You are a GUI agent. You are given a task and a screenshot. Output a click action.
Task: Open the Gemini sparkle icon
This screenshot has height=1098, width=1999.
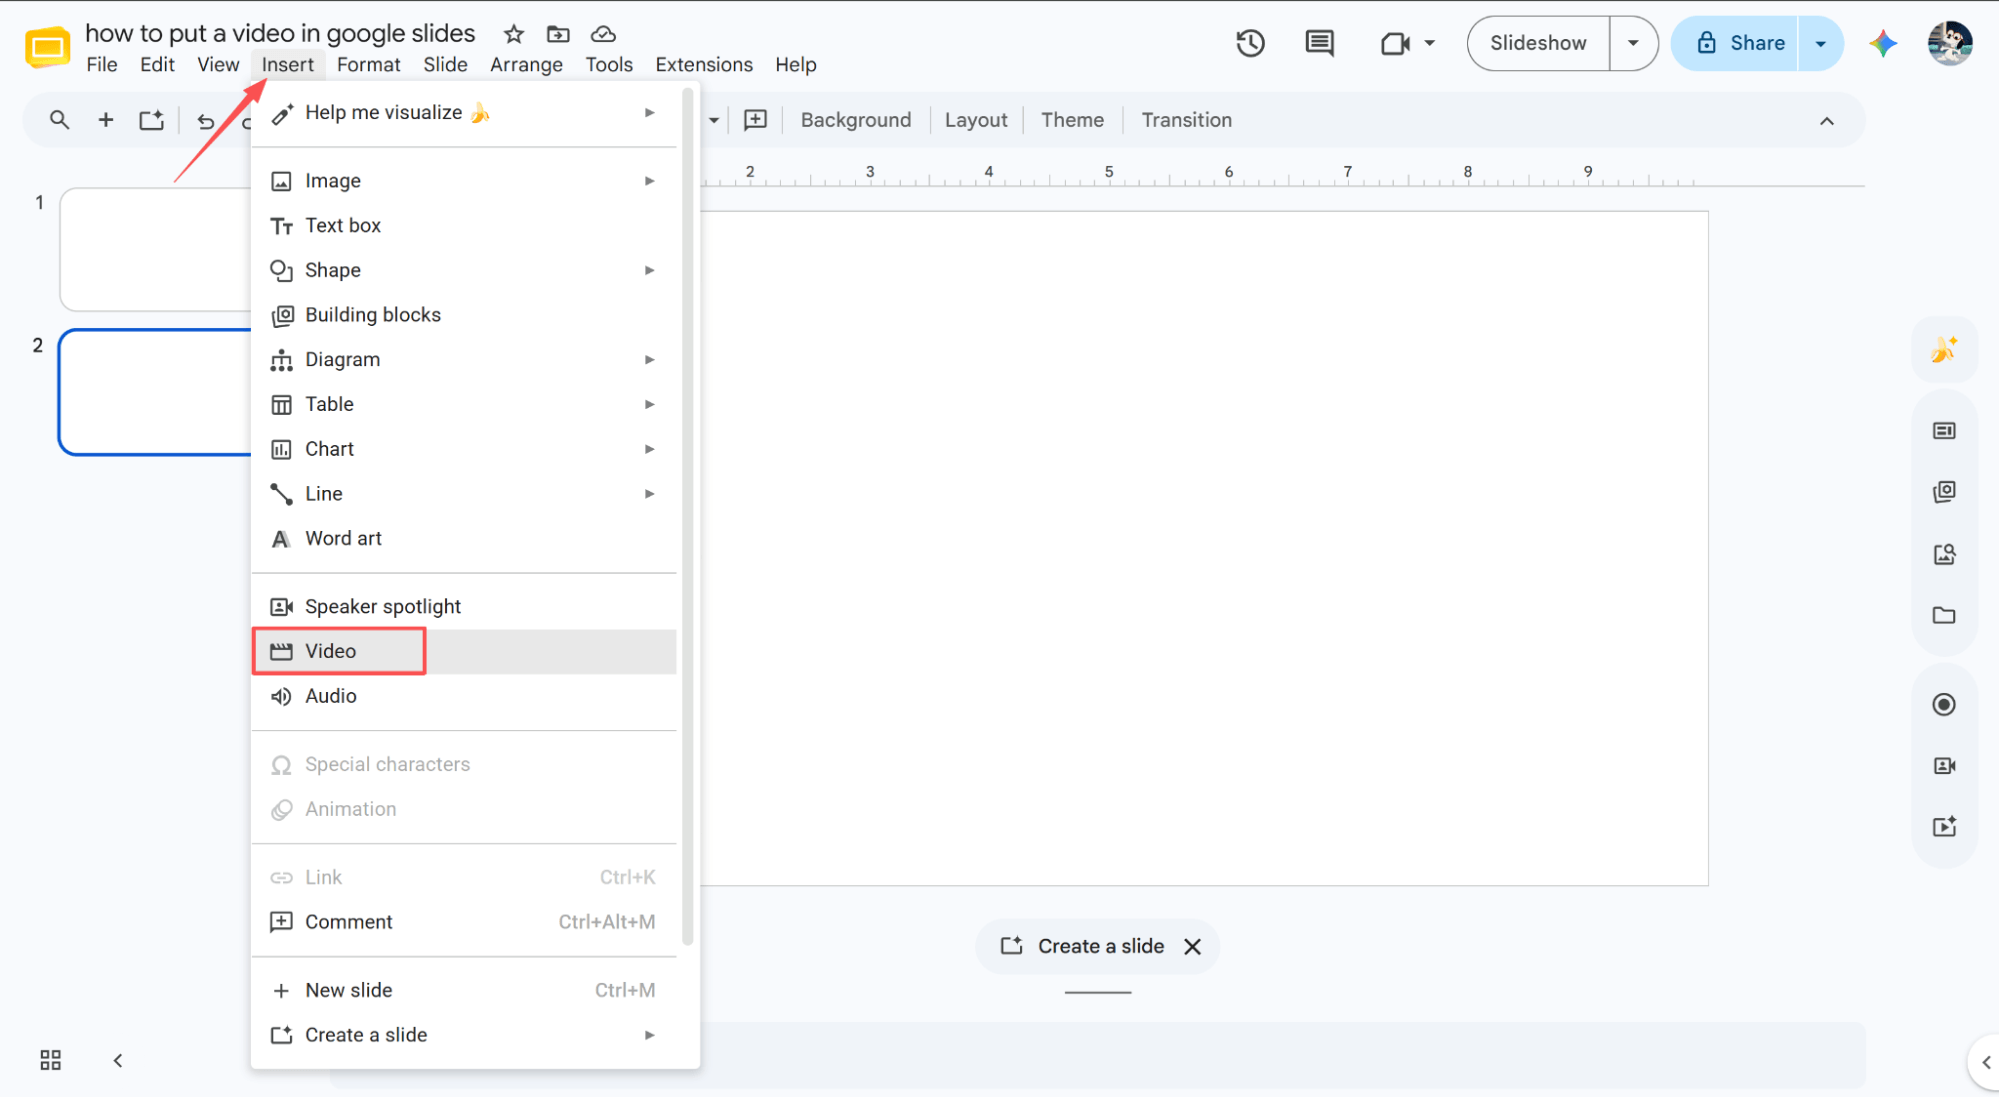coord(1883,43)
